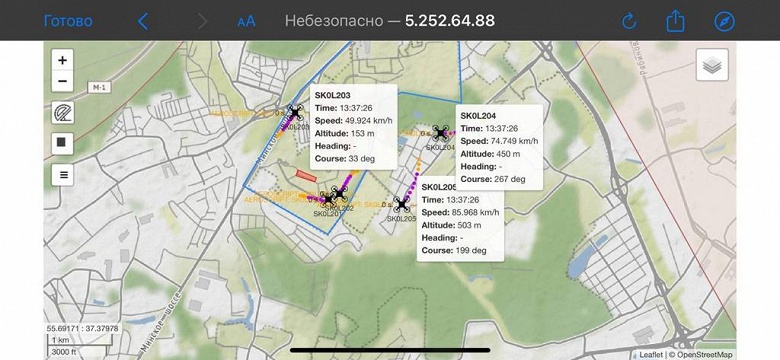Open the map layers switcher
This screenshot has height=360, width=780.
click(x=712, y=65)
